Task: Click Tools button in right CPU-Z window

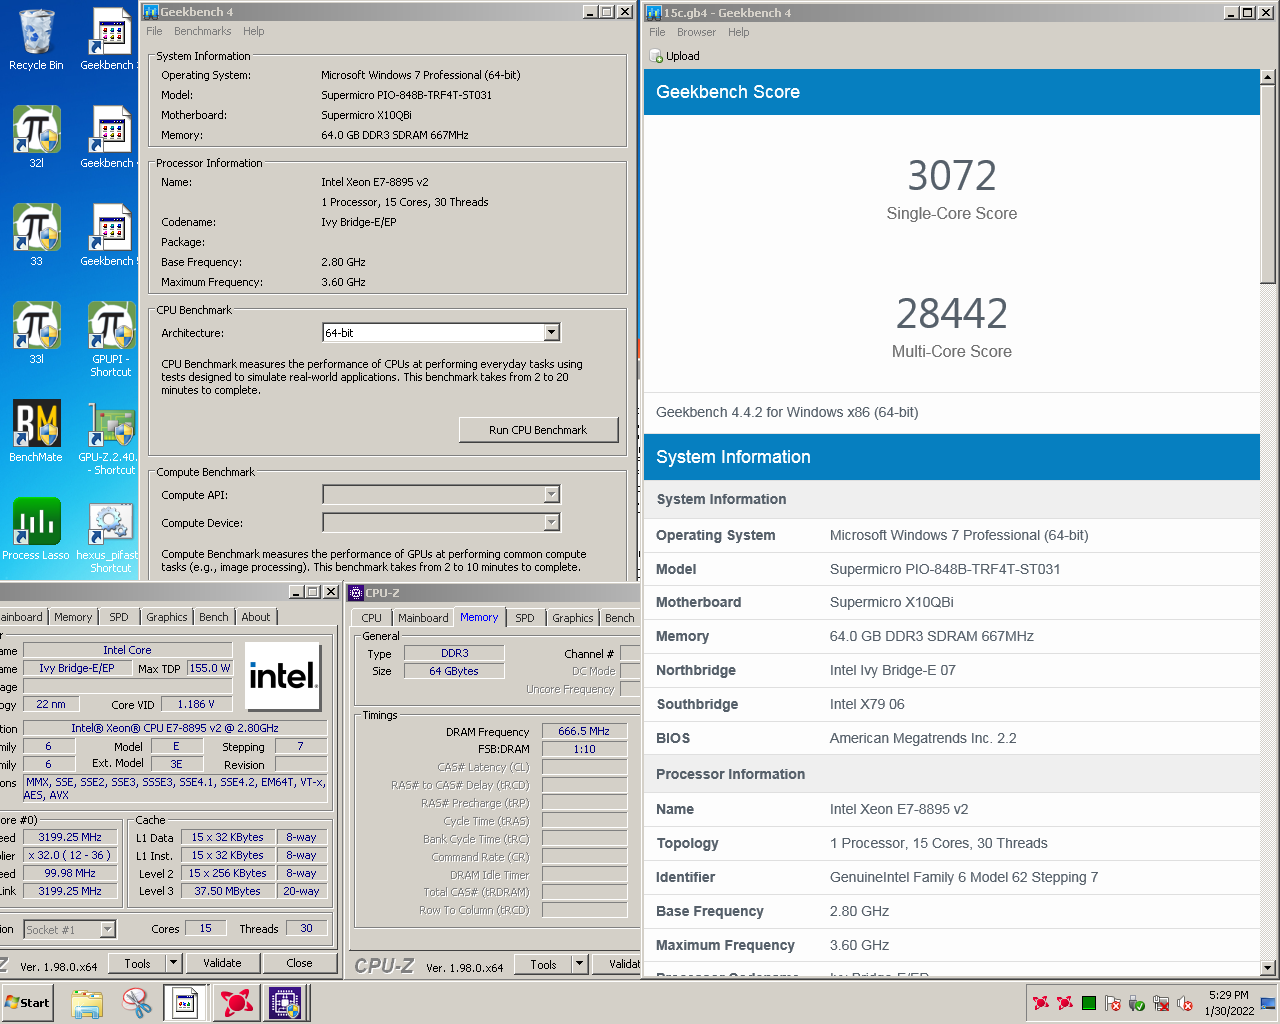Action: 543,964
